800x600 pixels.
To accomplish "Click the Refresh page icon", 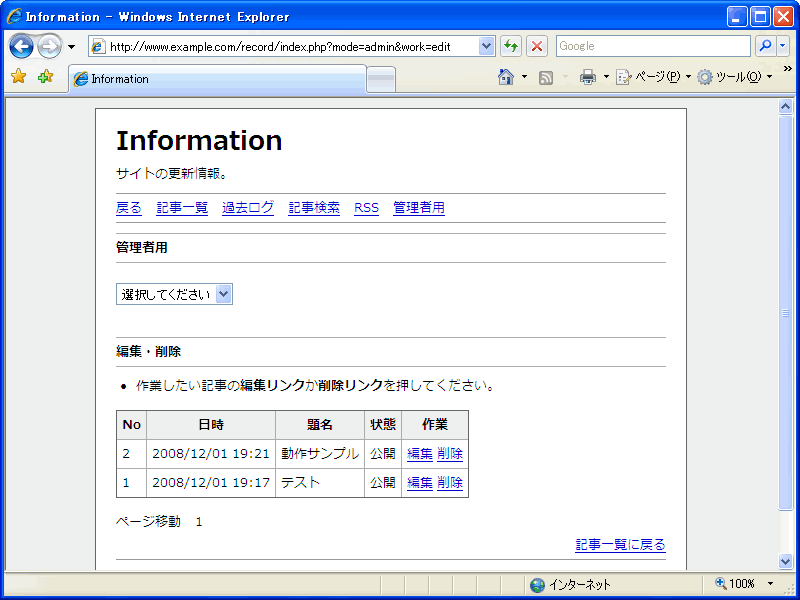I will [511, 46].
